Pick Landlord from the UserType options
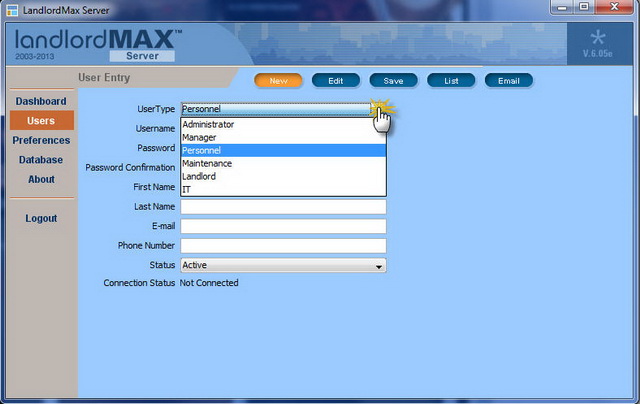 coord(283,177)
